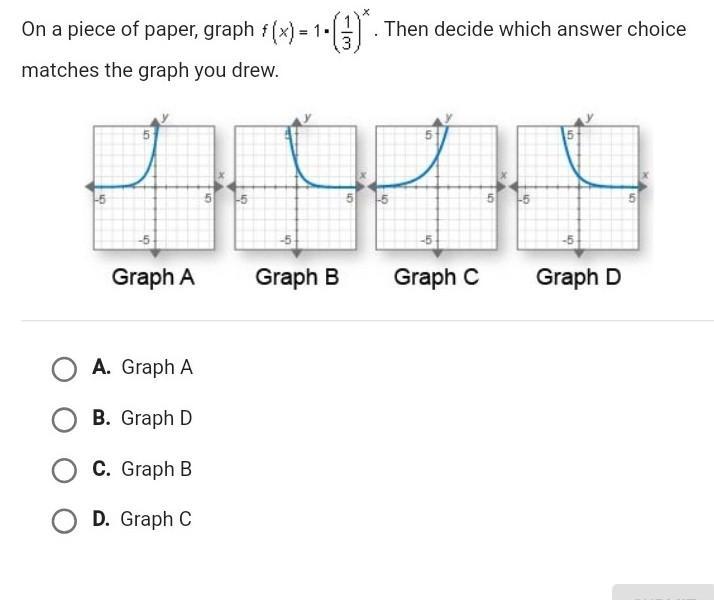Click the f(x) formula in the question
This screenshot has height=600, width=714.
pos(318,30)
